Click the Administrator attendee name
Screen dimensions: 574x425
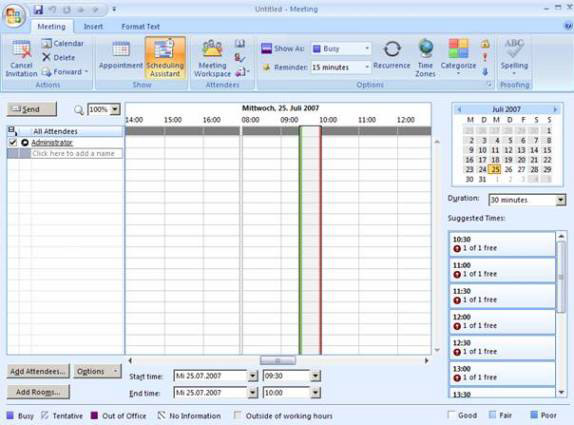pos(52,142)
